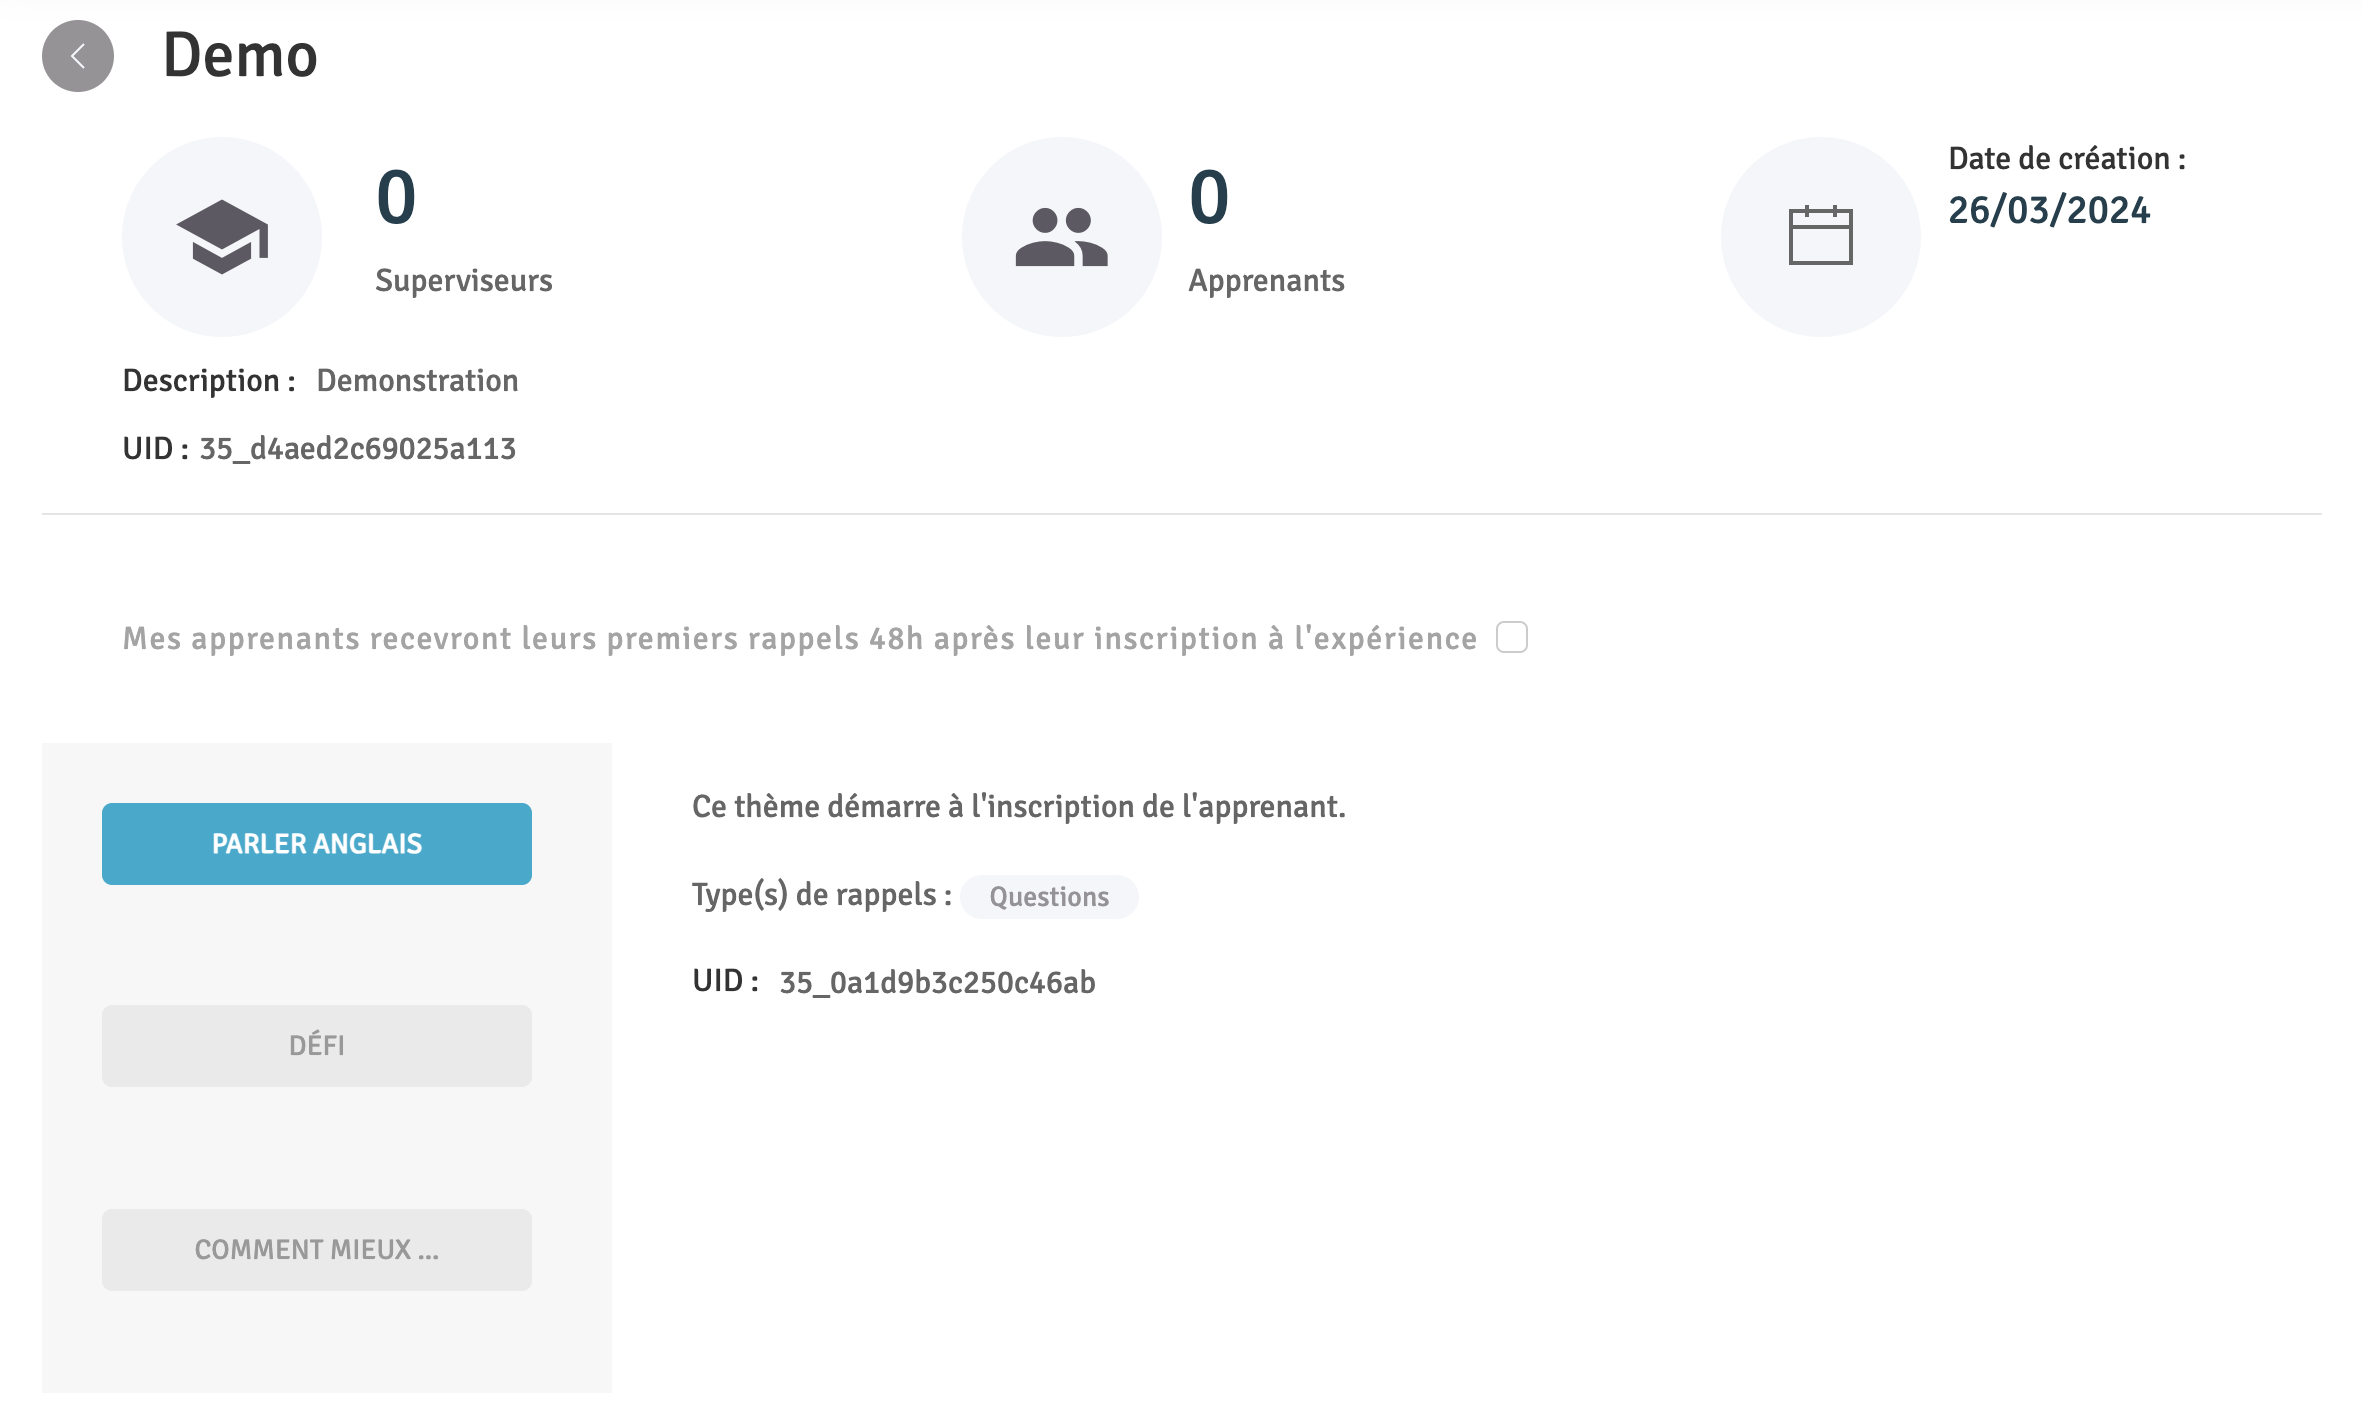Click the calendar creation date icon

[1820, 237]
